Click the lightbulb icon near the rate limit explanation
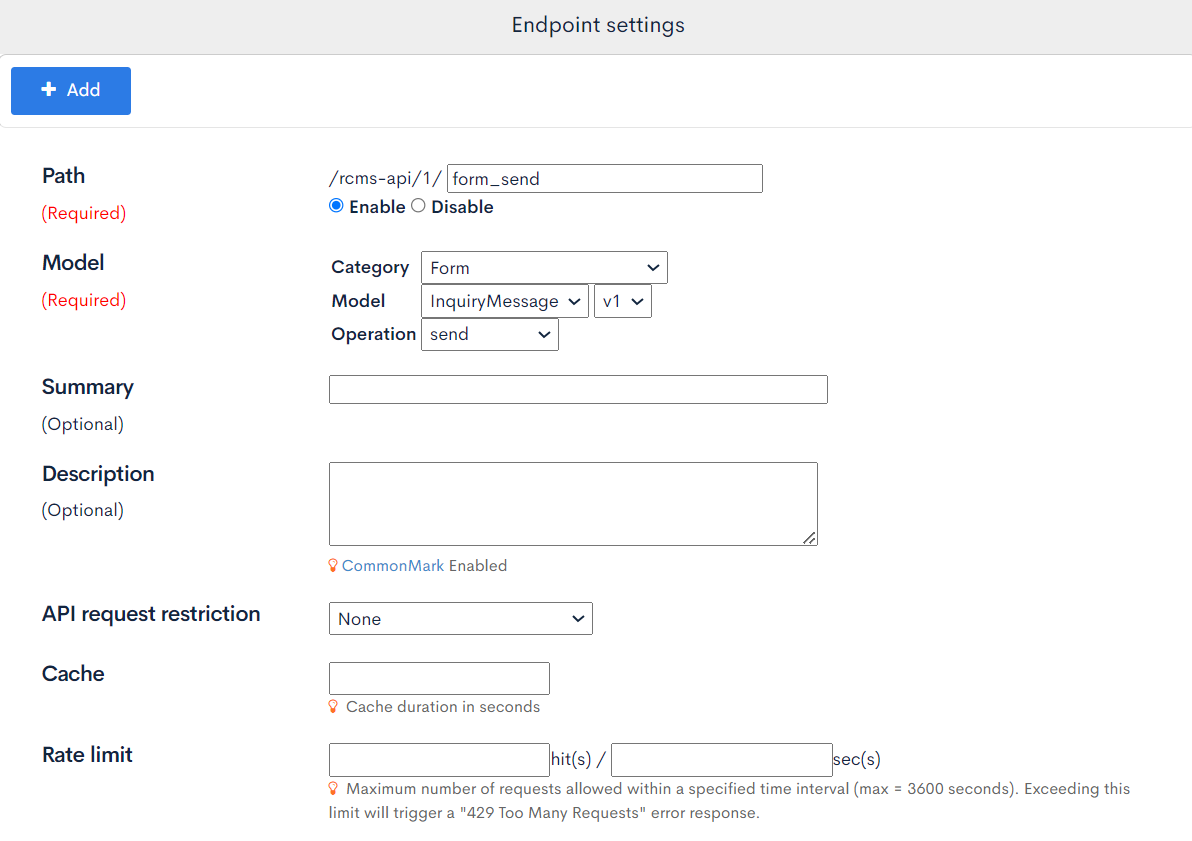The height and width of the screenshot is (841, 1192). pyautogui.click(x=333, y=788)
